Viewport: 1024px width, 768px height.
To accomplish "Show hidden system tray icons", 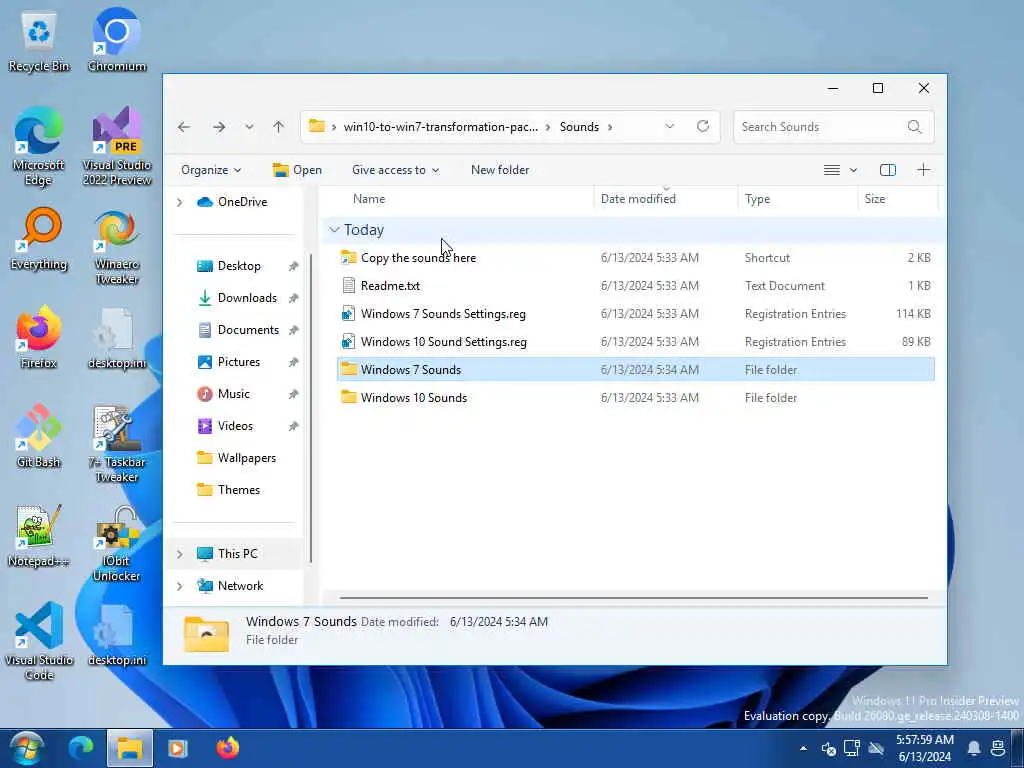I will tap(803, 748).
